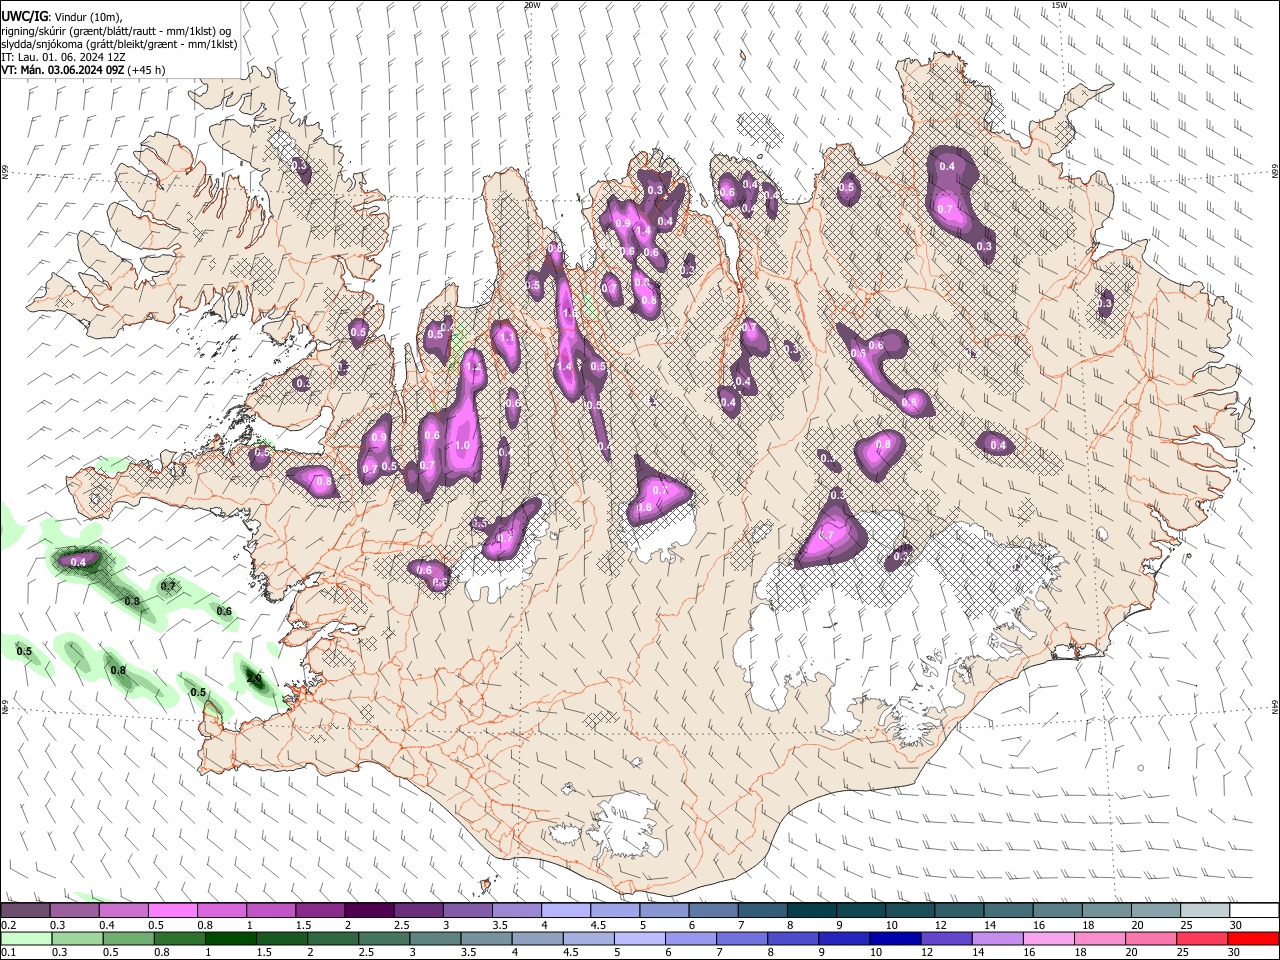Pick the darkest green swatch between 1 and 1.5 in the lower legend
The height and width of the screenshot is (960, 1280).
230,938
